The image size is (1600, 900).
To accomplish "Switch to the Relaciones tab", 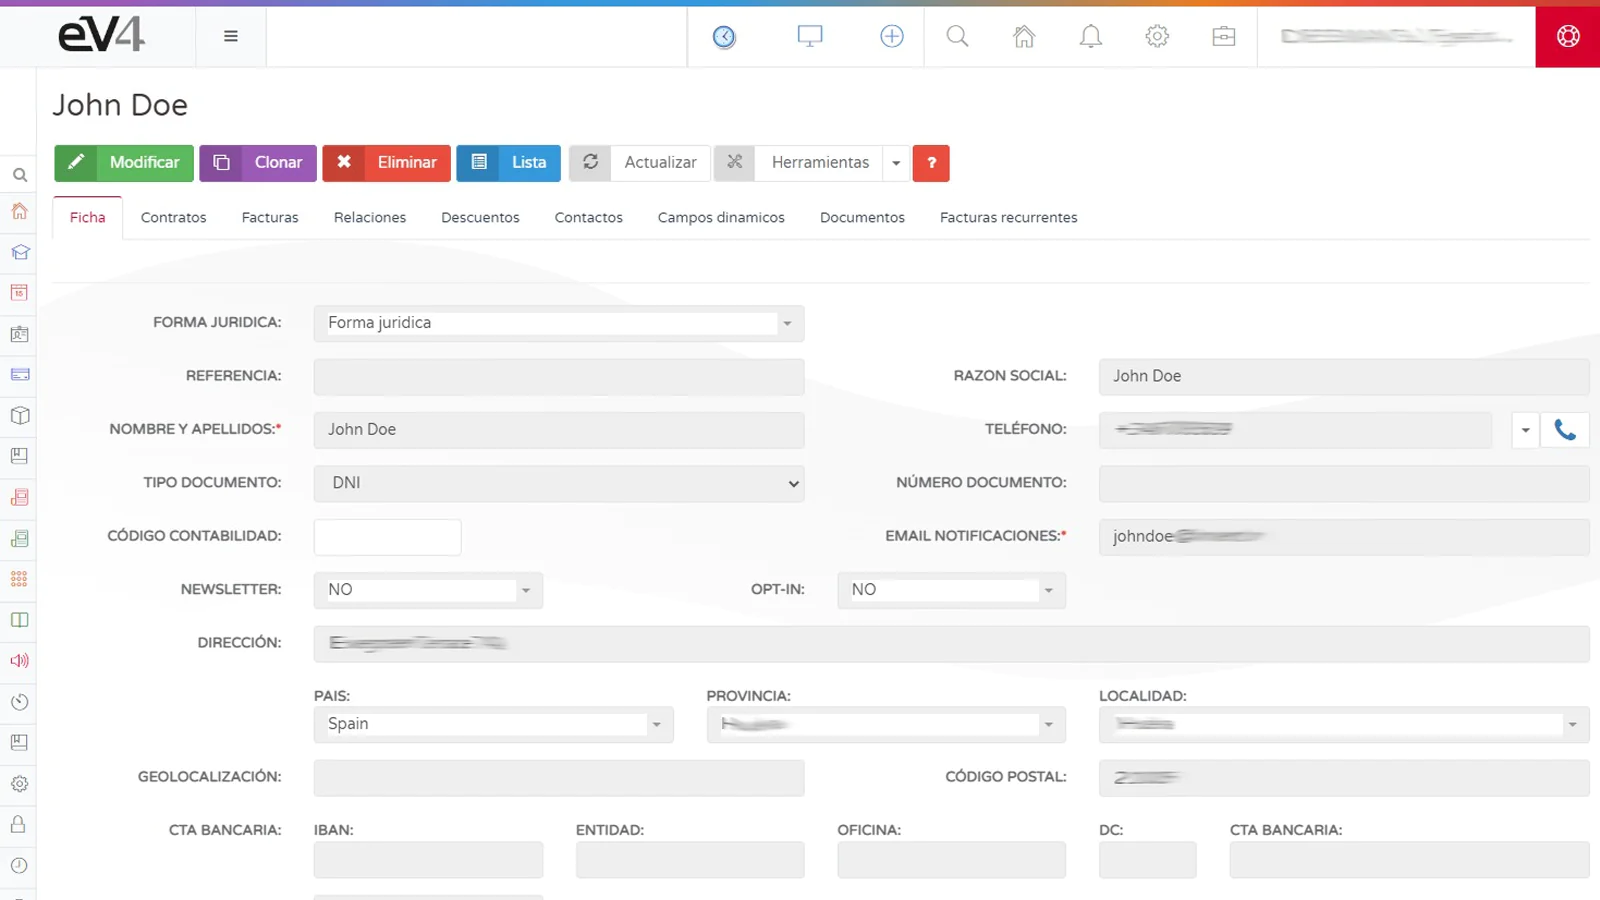I will pyautogui.click(x=370, y=218).
